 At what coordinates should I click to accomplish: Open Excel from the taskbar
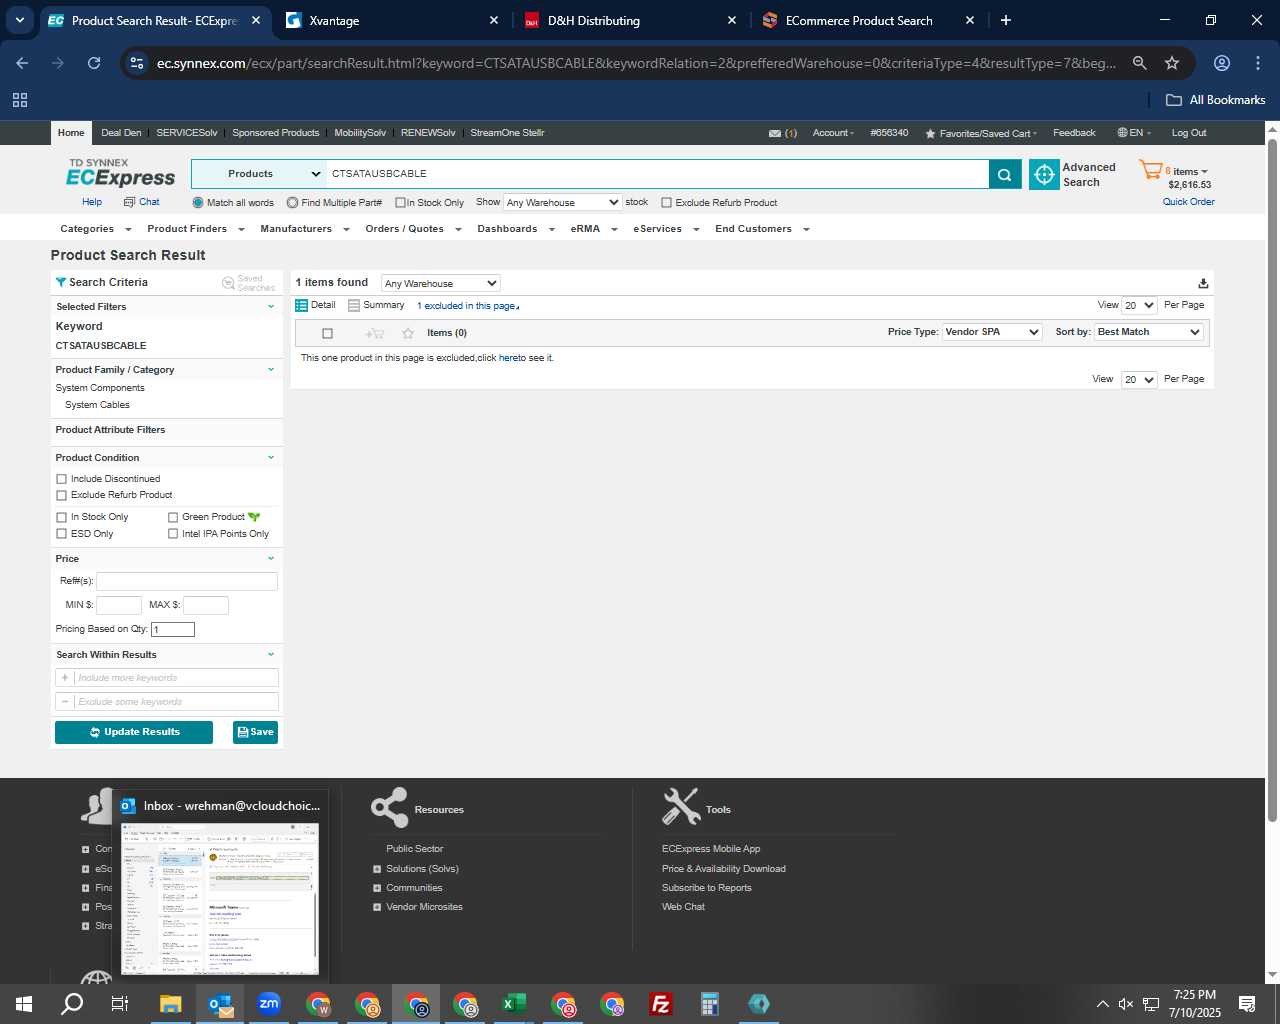(514, 1004)
